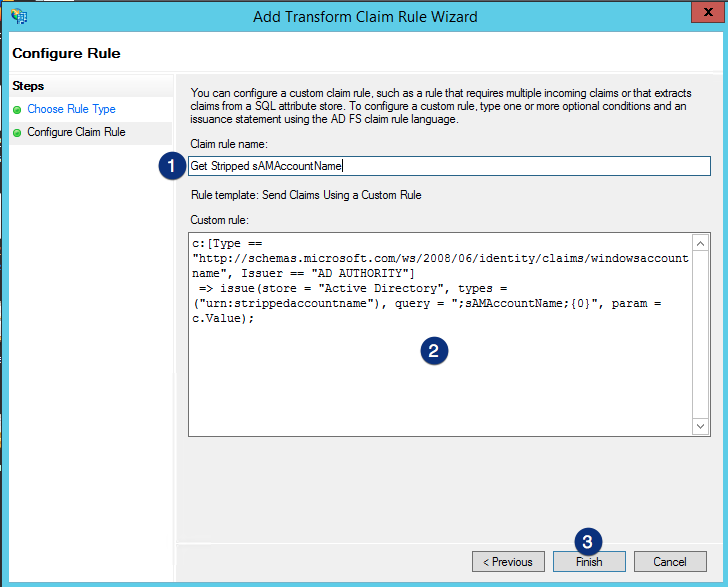Click the Previous button
Image resolution: width=728 pixels, height=587 pixels.
508,561
